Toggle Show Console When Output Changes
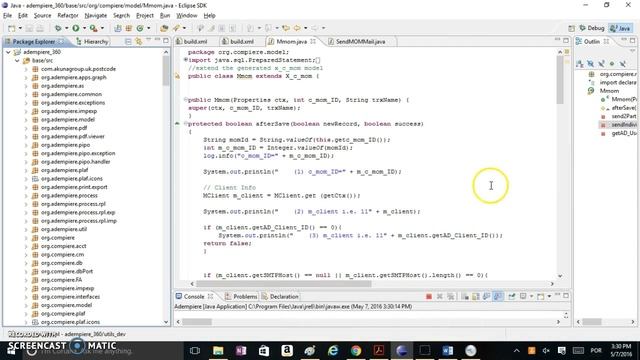Screen dimensions: 640x360 coord(487,296)
